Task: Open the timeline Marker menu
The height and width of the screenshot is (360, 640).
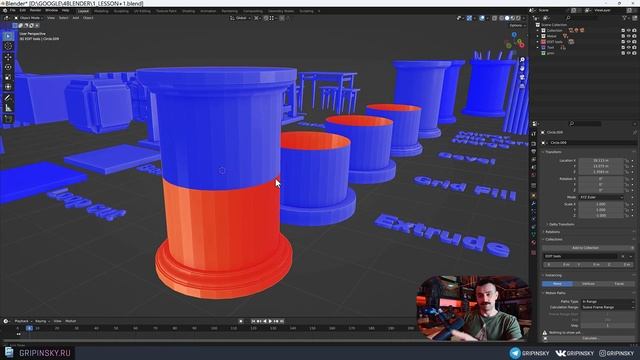Action: click(71, 321)
